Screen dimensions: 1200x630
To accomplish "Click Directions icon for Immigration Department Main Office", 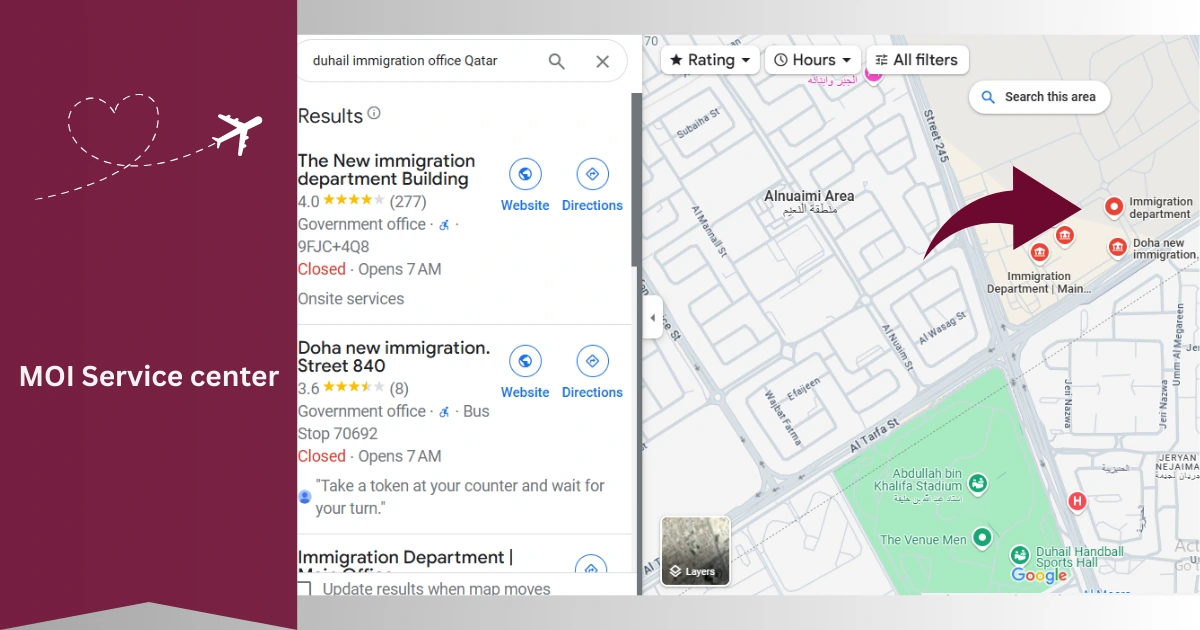I will [x=591, y=564].
